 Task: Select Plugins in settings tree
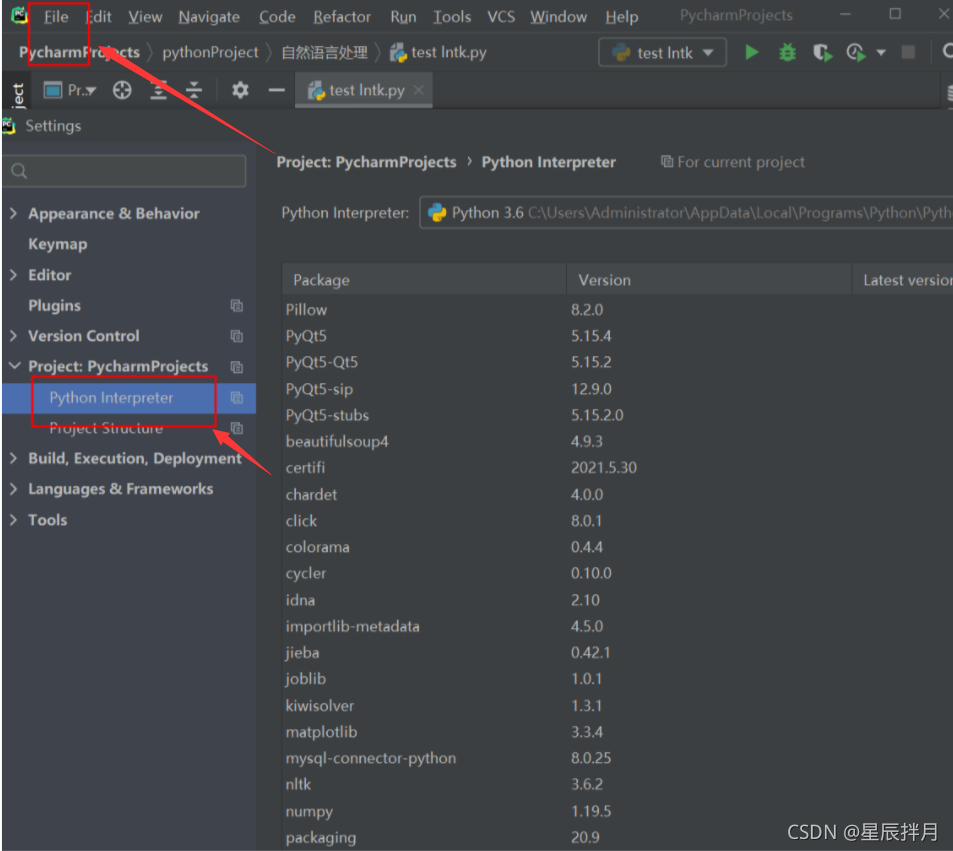pos(54,305)
